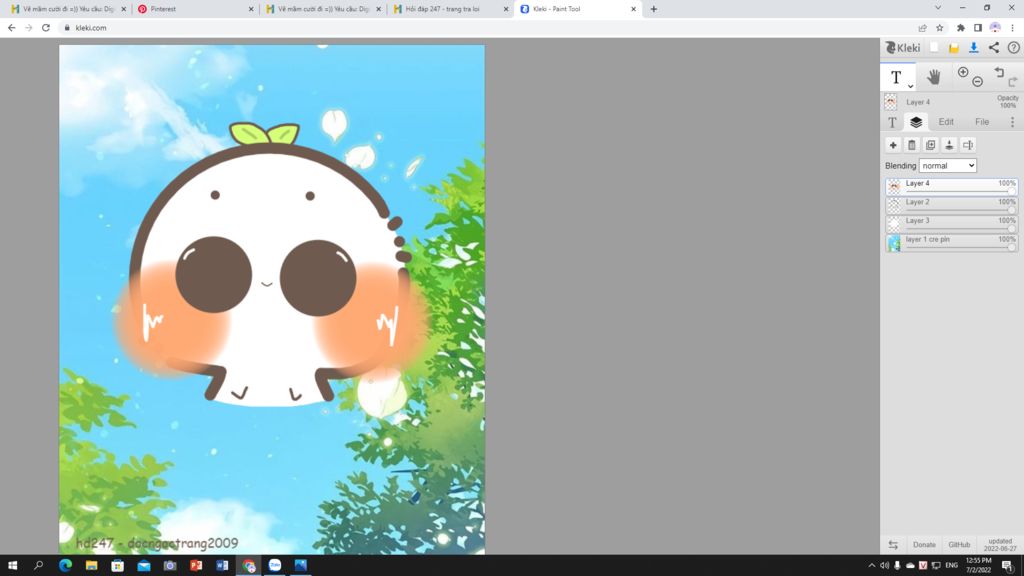Open the import image folder icon
Viewport: 1024px width, 576px height.
point(953,48)
